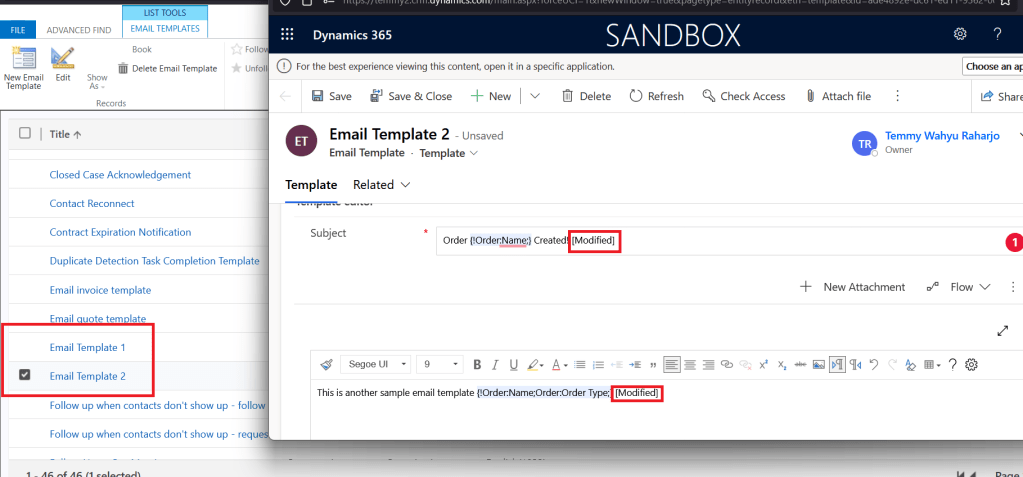Toggle left-to-right text direction
The width and height of the screenshot is (1023, 477).
(837, 364)
